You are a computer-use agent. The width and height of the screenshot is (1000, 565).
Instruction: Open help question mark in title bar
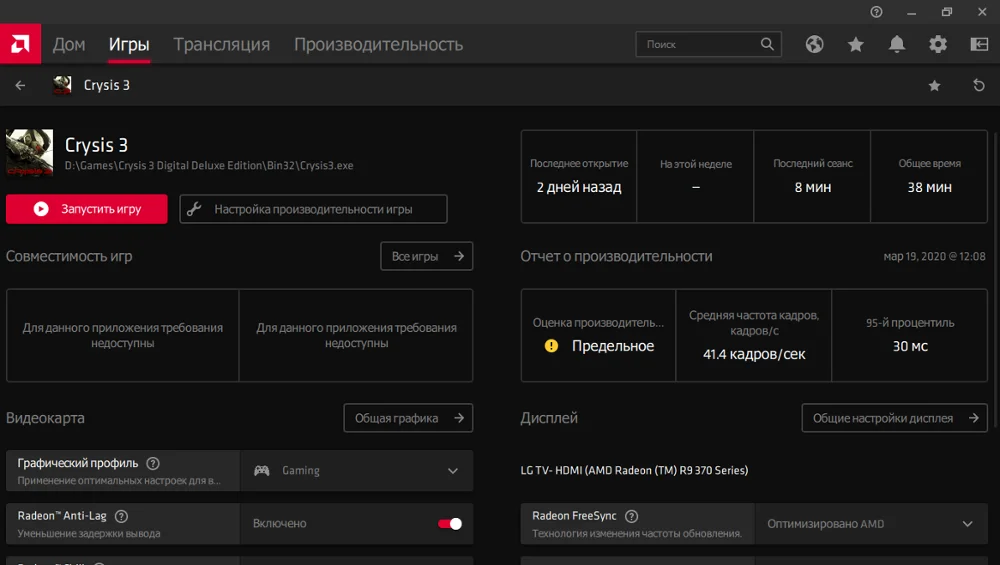pyautogui.click(x=876, y=11)
